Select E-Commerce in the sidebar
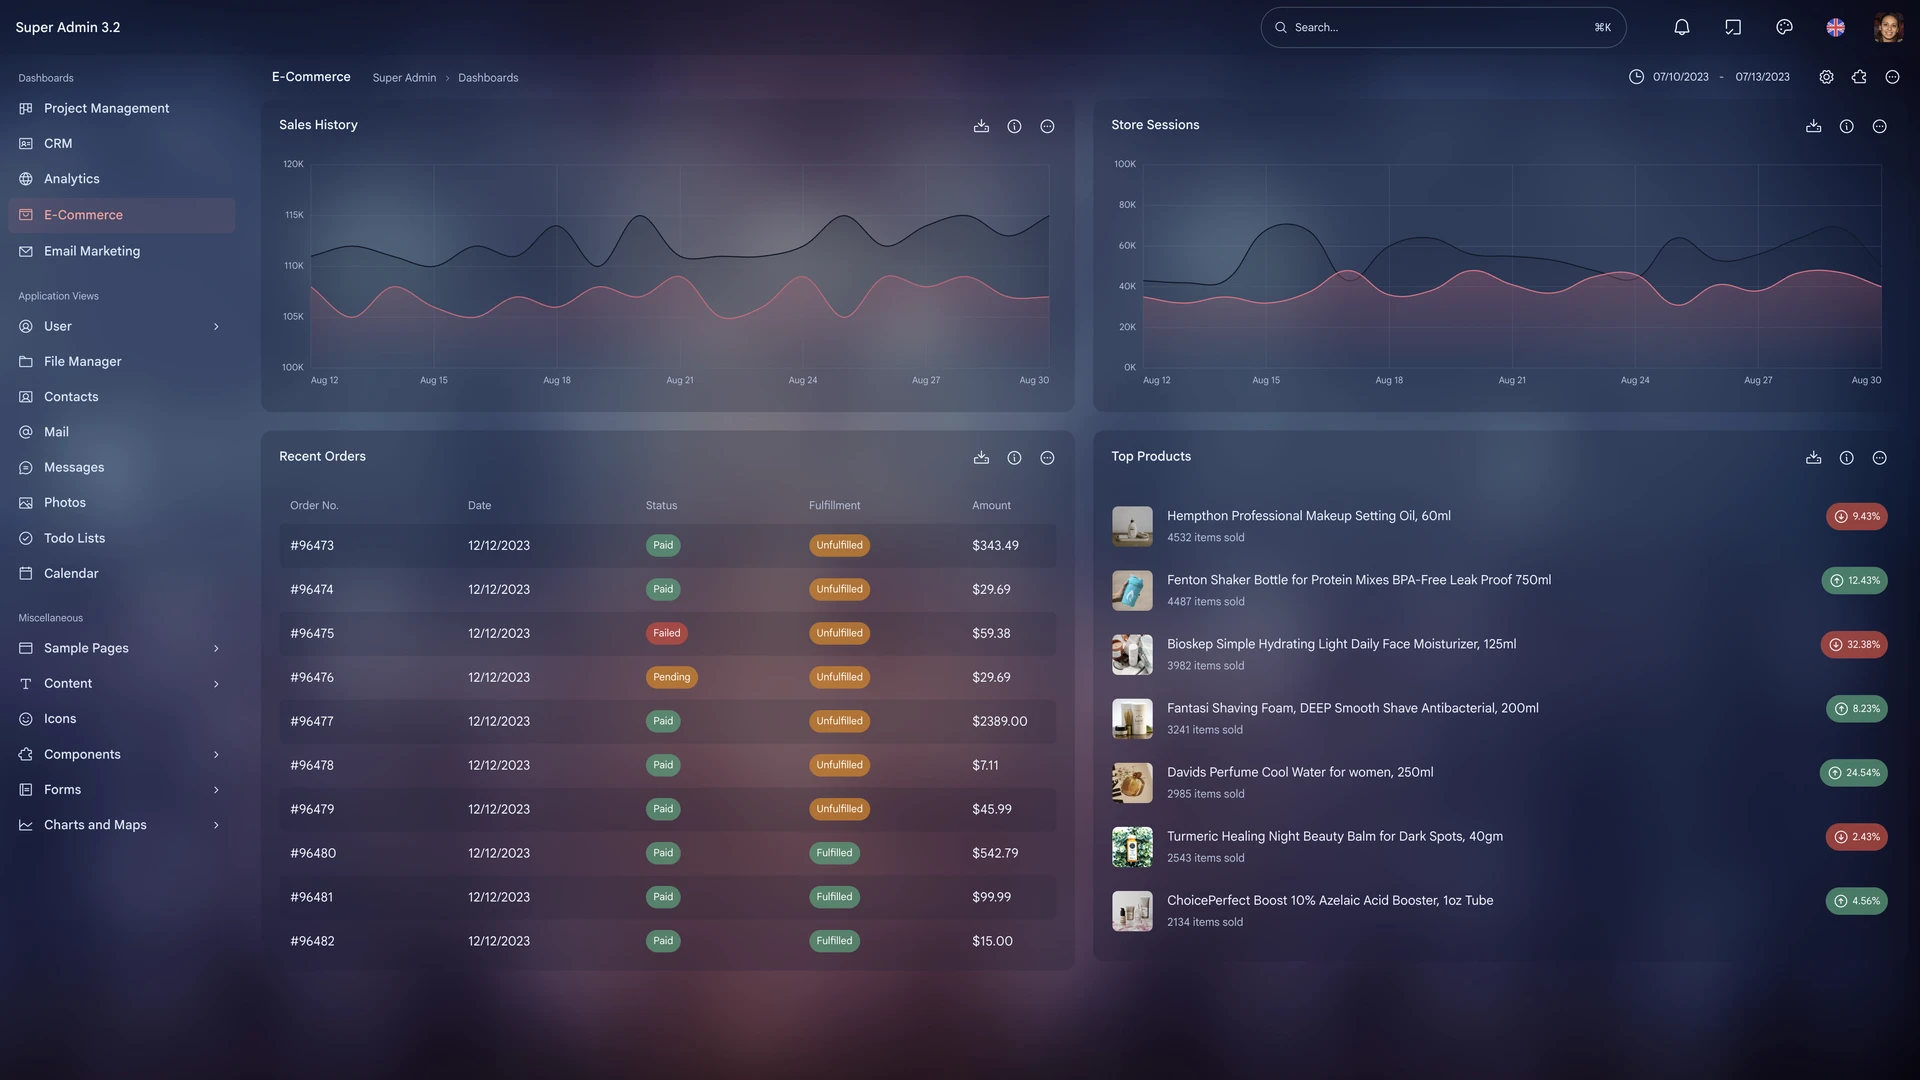Image resolution: width=1920 pixels, height=1080 pixels. tap(122, 215)
